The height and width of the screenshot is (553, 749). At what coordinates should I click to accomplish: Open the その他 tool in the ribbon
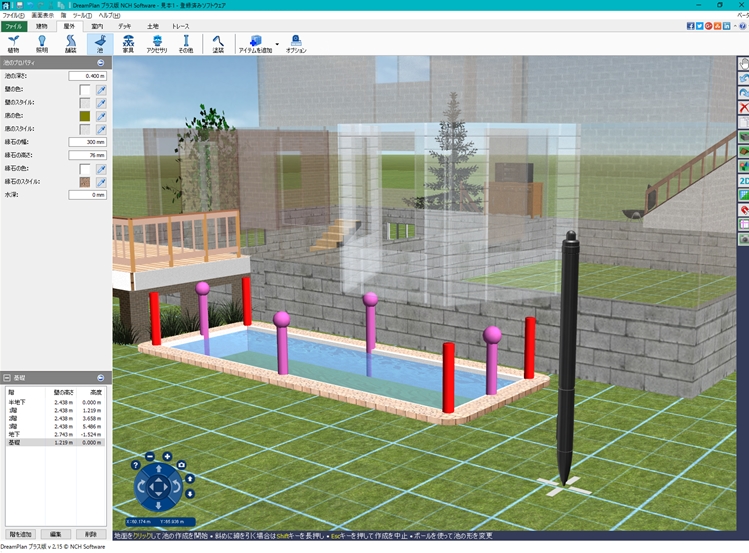coord(186,43)
